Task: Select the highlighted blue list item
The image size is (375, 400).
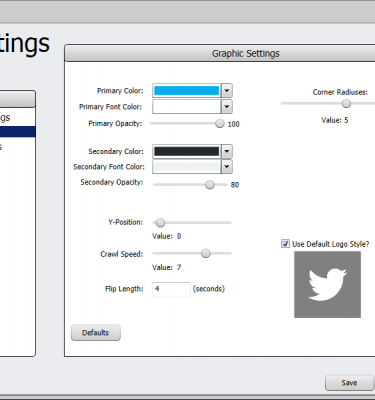Action: tap(17, 132)
